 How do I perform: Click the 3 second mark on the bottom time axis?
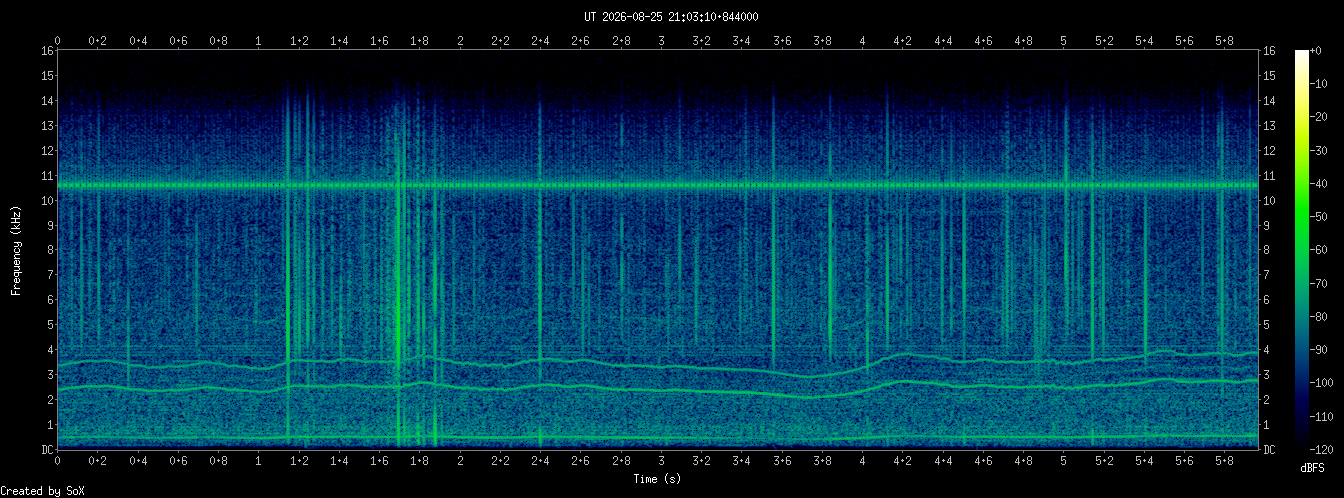tap(661, 462)
